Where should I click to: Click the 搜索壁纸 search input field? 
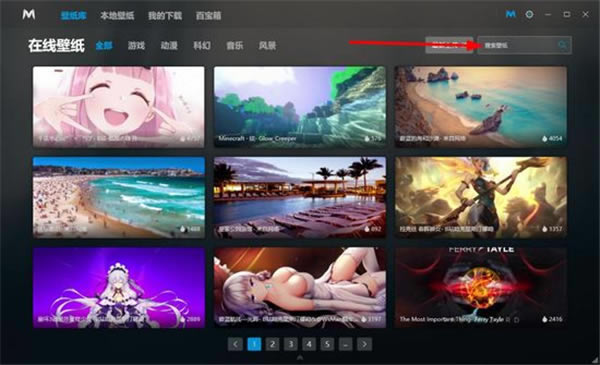[524, 45]
